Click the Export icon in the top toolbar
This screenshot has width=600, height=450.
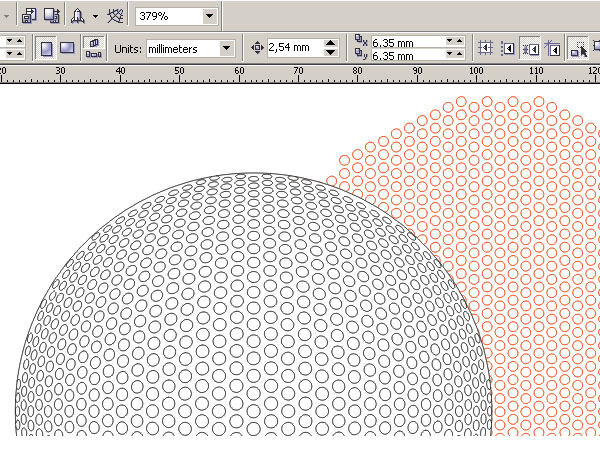(52, 16)
